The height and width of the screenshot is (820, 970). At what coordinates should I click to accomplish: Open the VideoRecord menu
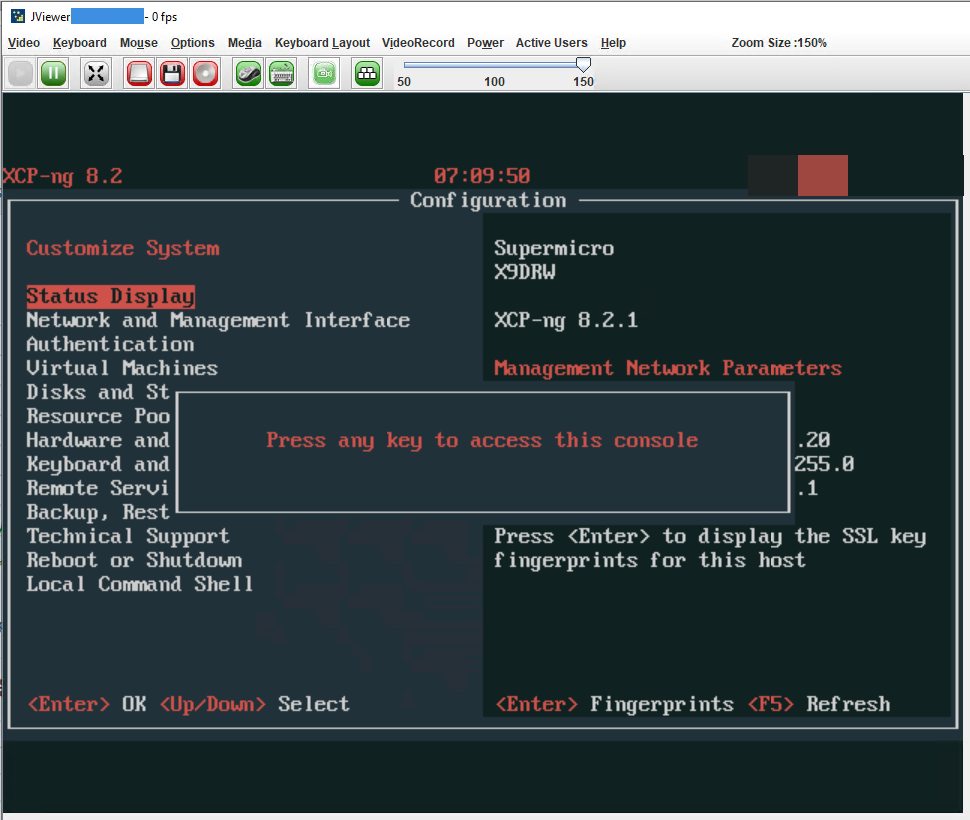click(x=418, y=43)
